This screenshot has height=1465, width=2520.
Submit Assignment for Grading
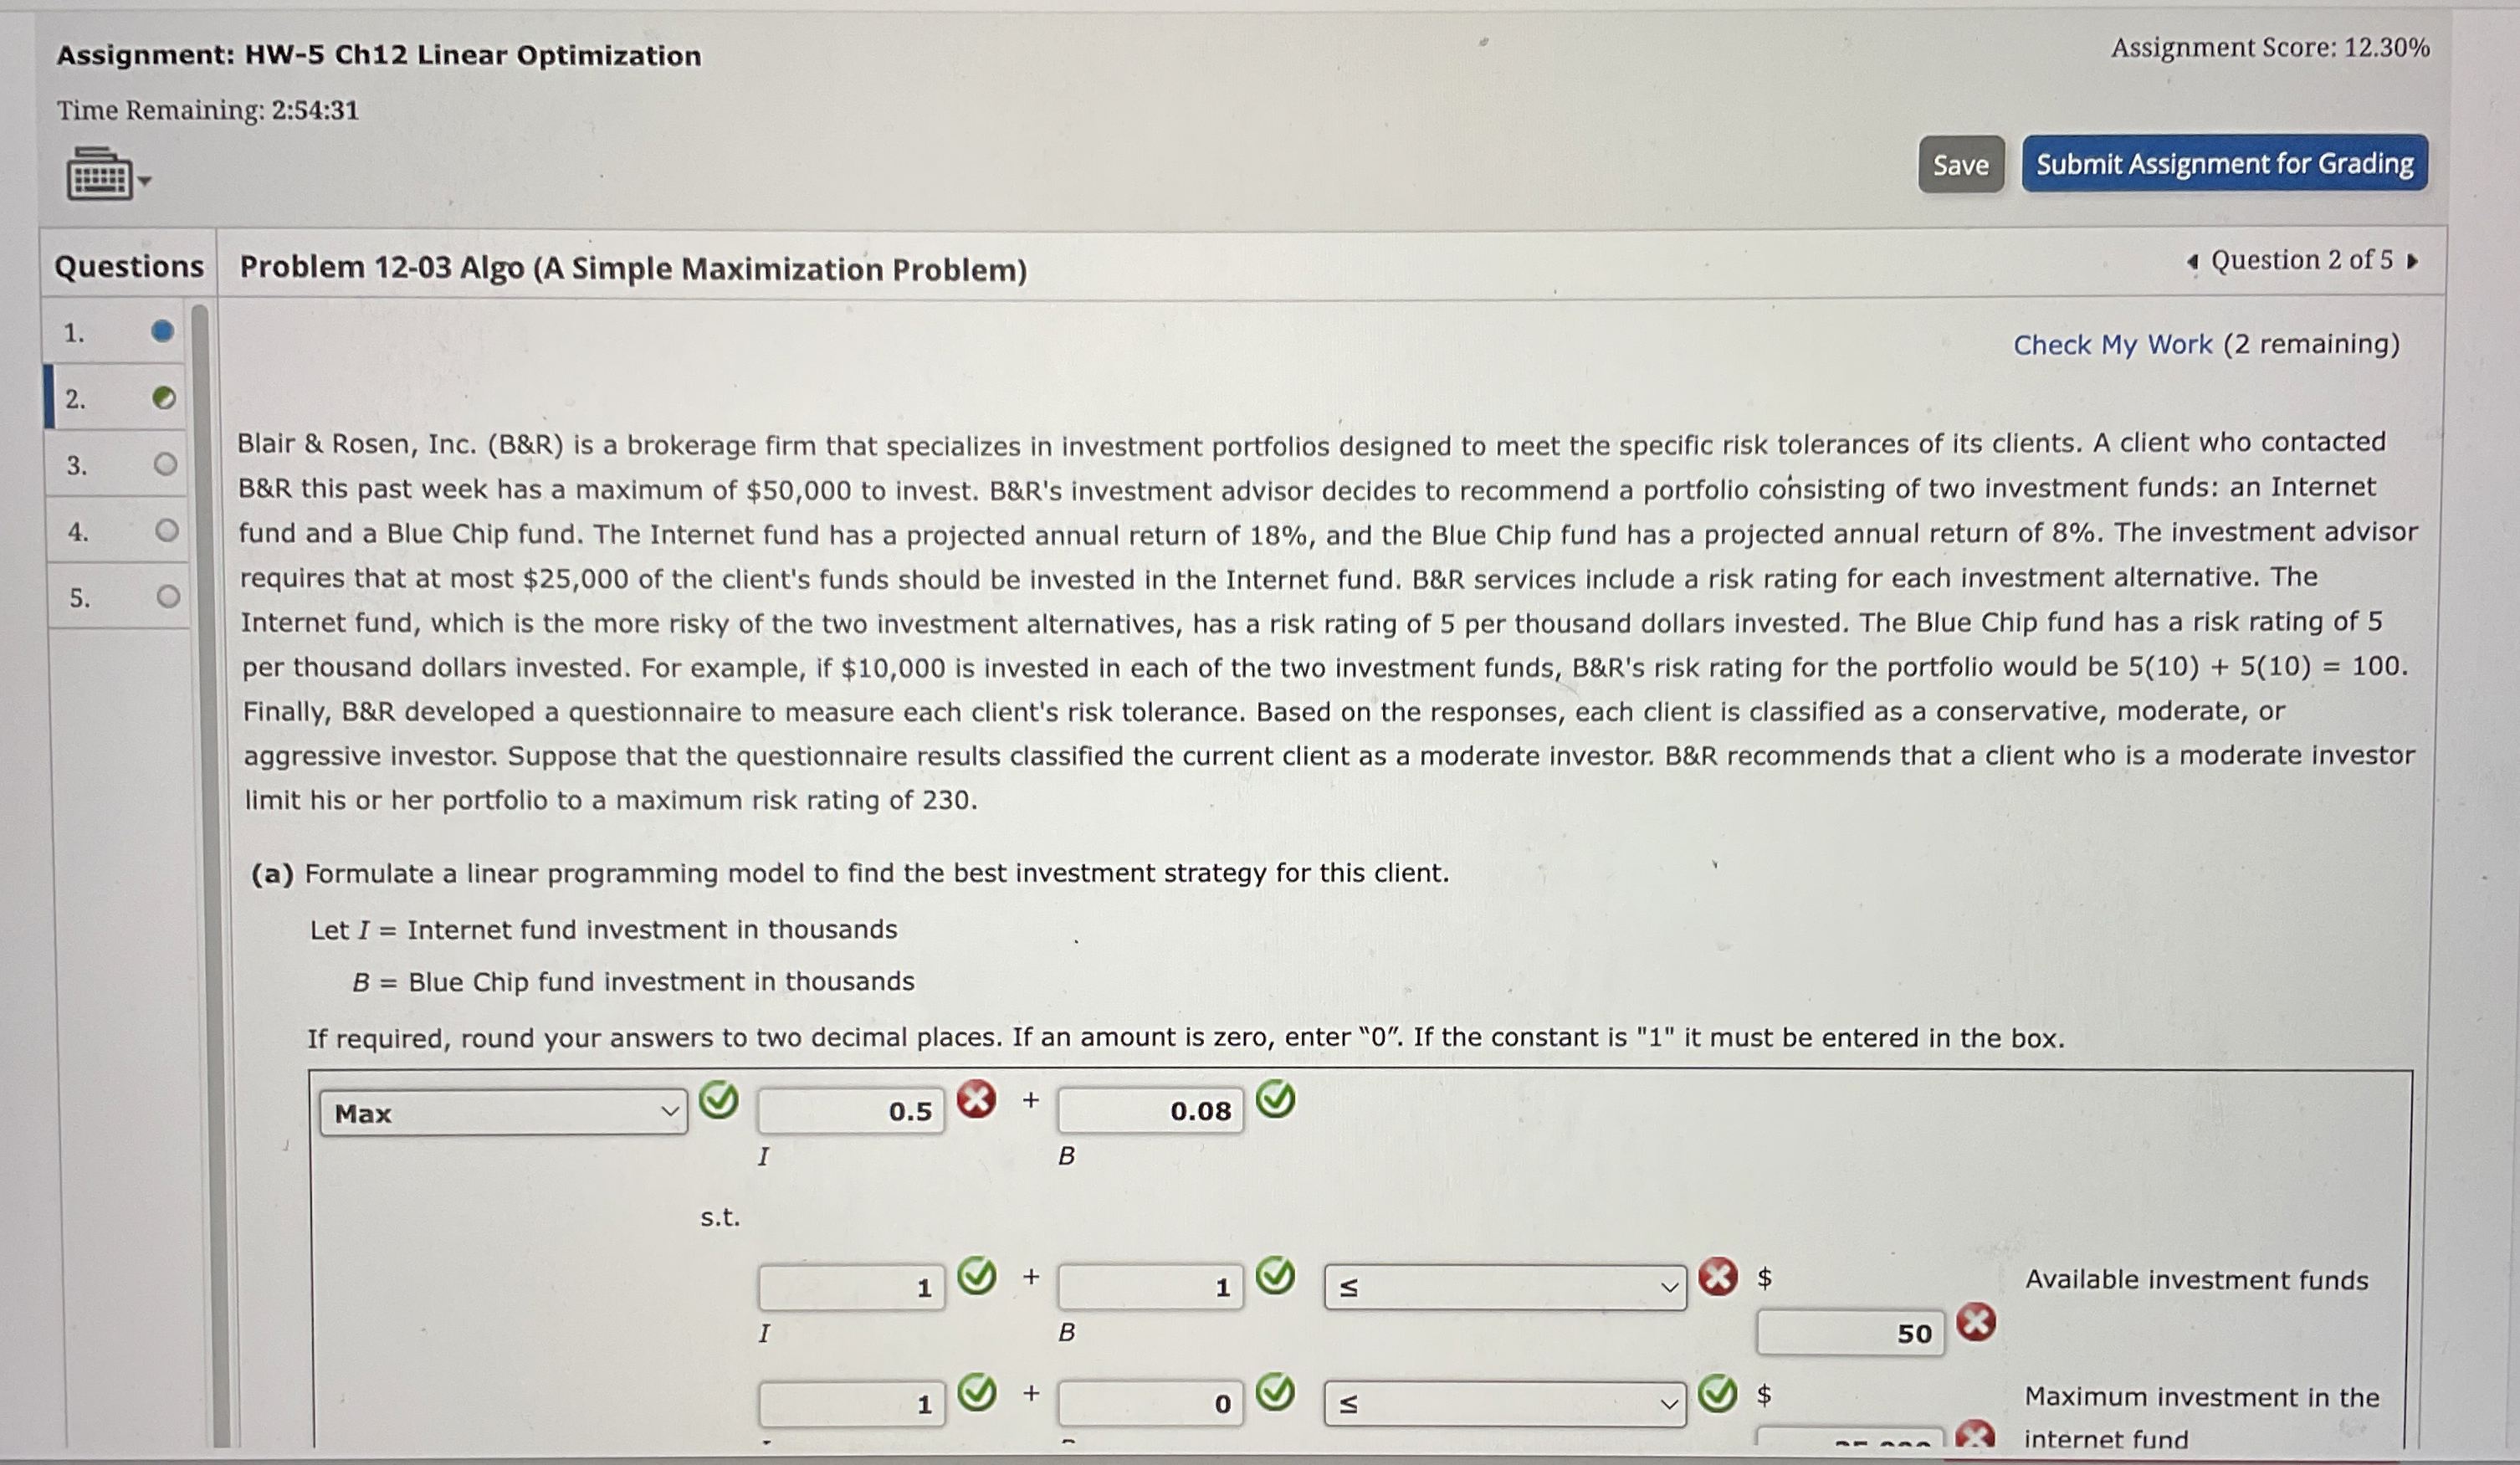[2224, 163]
